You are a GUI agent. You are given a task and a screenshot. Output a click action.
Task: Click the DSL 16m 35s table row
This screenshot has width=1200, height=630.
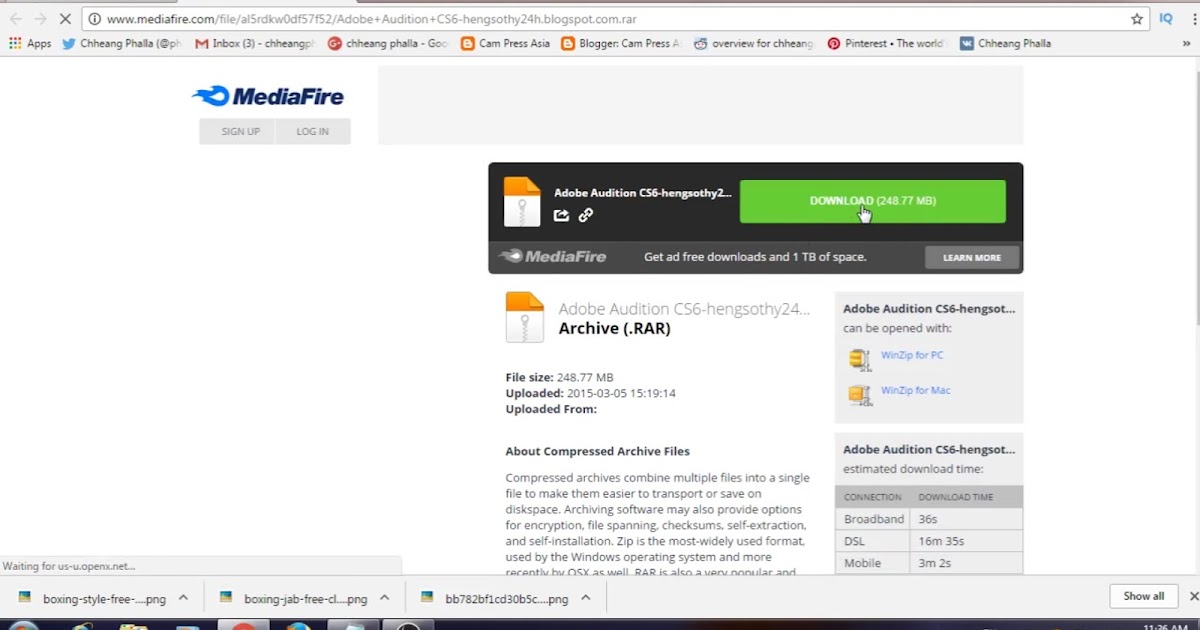929,541
